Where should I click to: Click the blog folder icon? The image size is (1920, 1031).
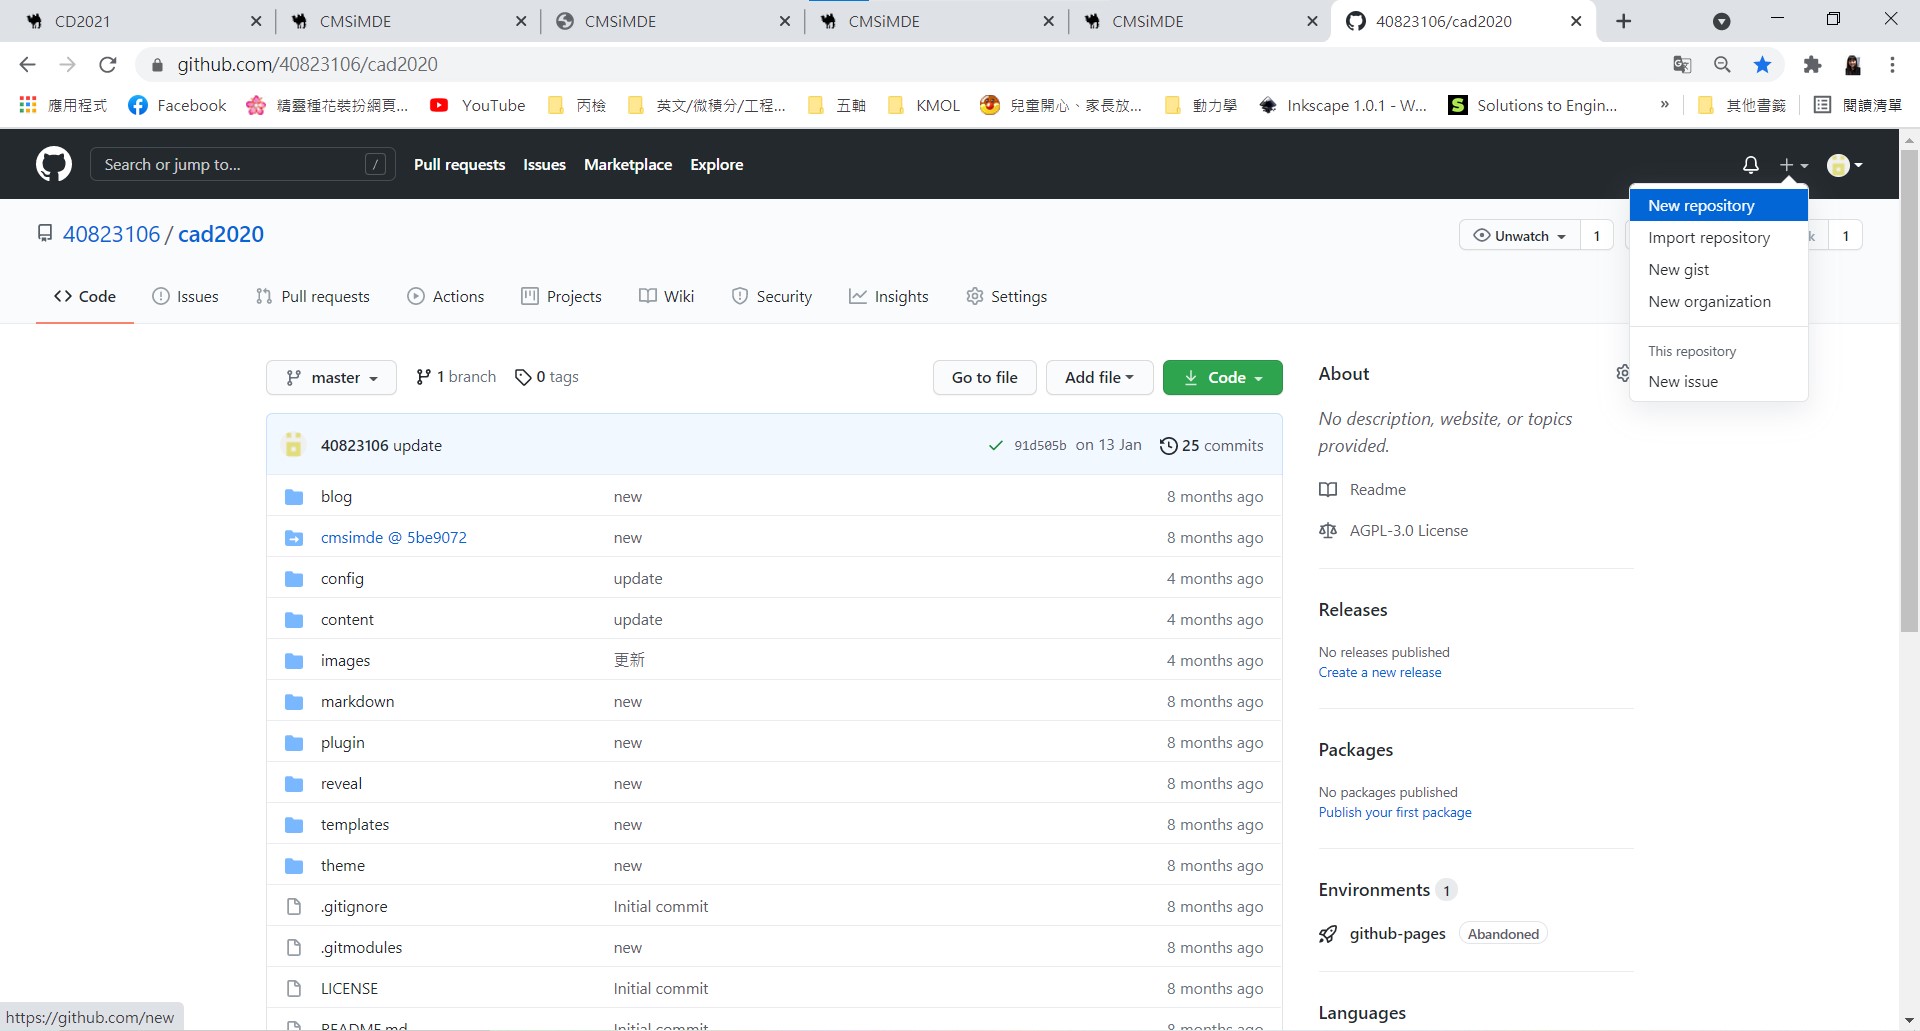[294, 497]
